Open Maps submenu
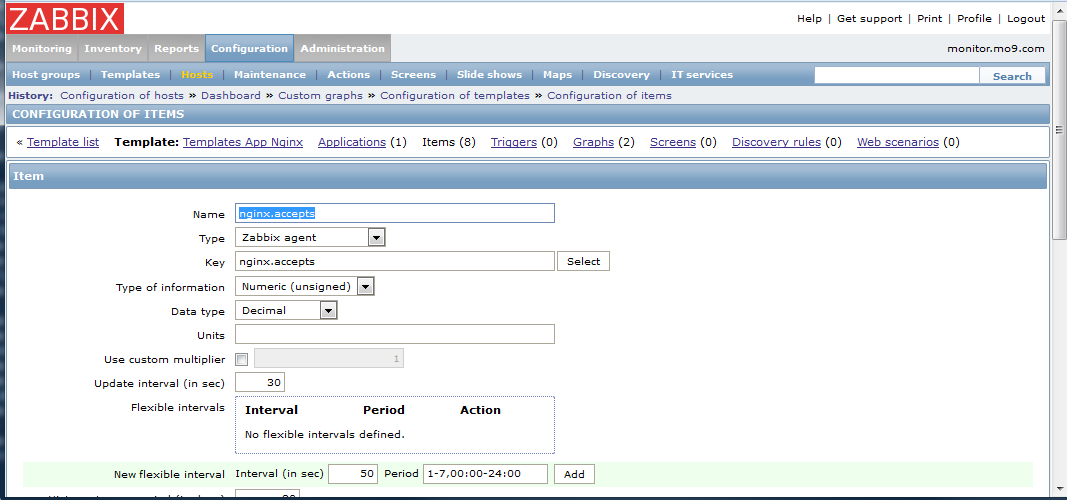 [x=557, y=75]
